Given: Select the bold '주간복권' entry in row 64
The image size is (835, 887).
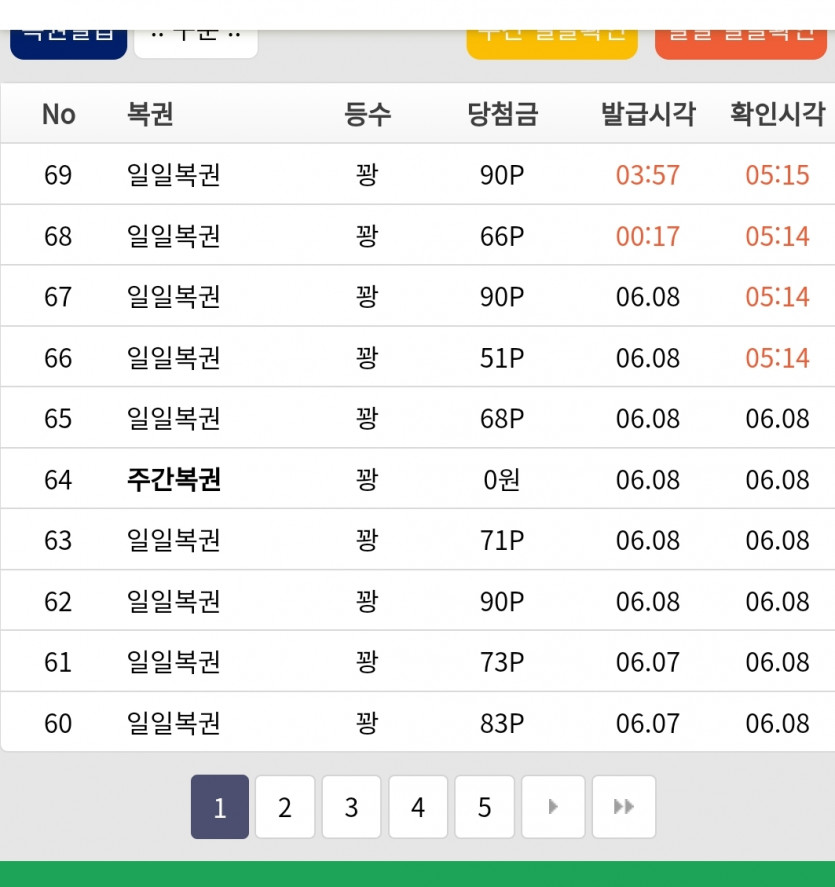Looking at the screenshot, I should click(x=174, y=480).
